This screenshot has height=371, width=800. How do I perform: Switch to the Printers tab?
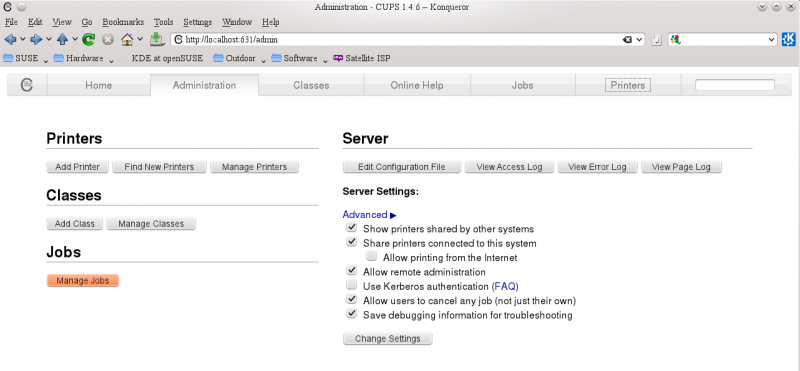tap(628, 85)
